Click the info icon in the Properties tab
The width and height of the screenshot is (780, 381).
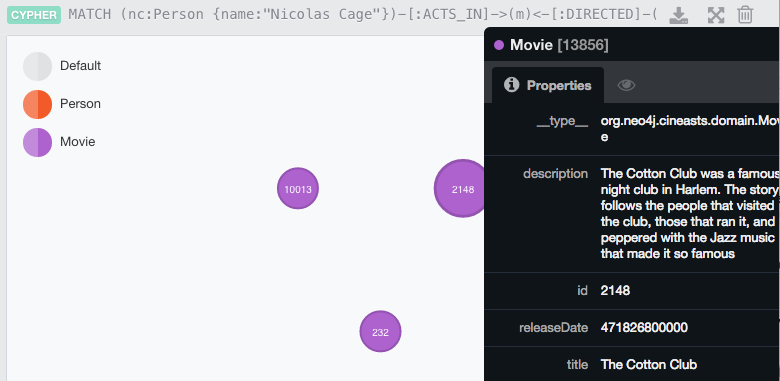(x=511, y=85)
